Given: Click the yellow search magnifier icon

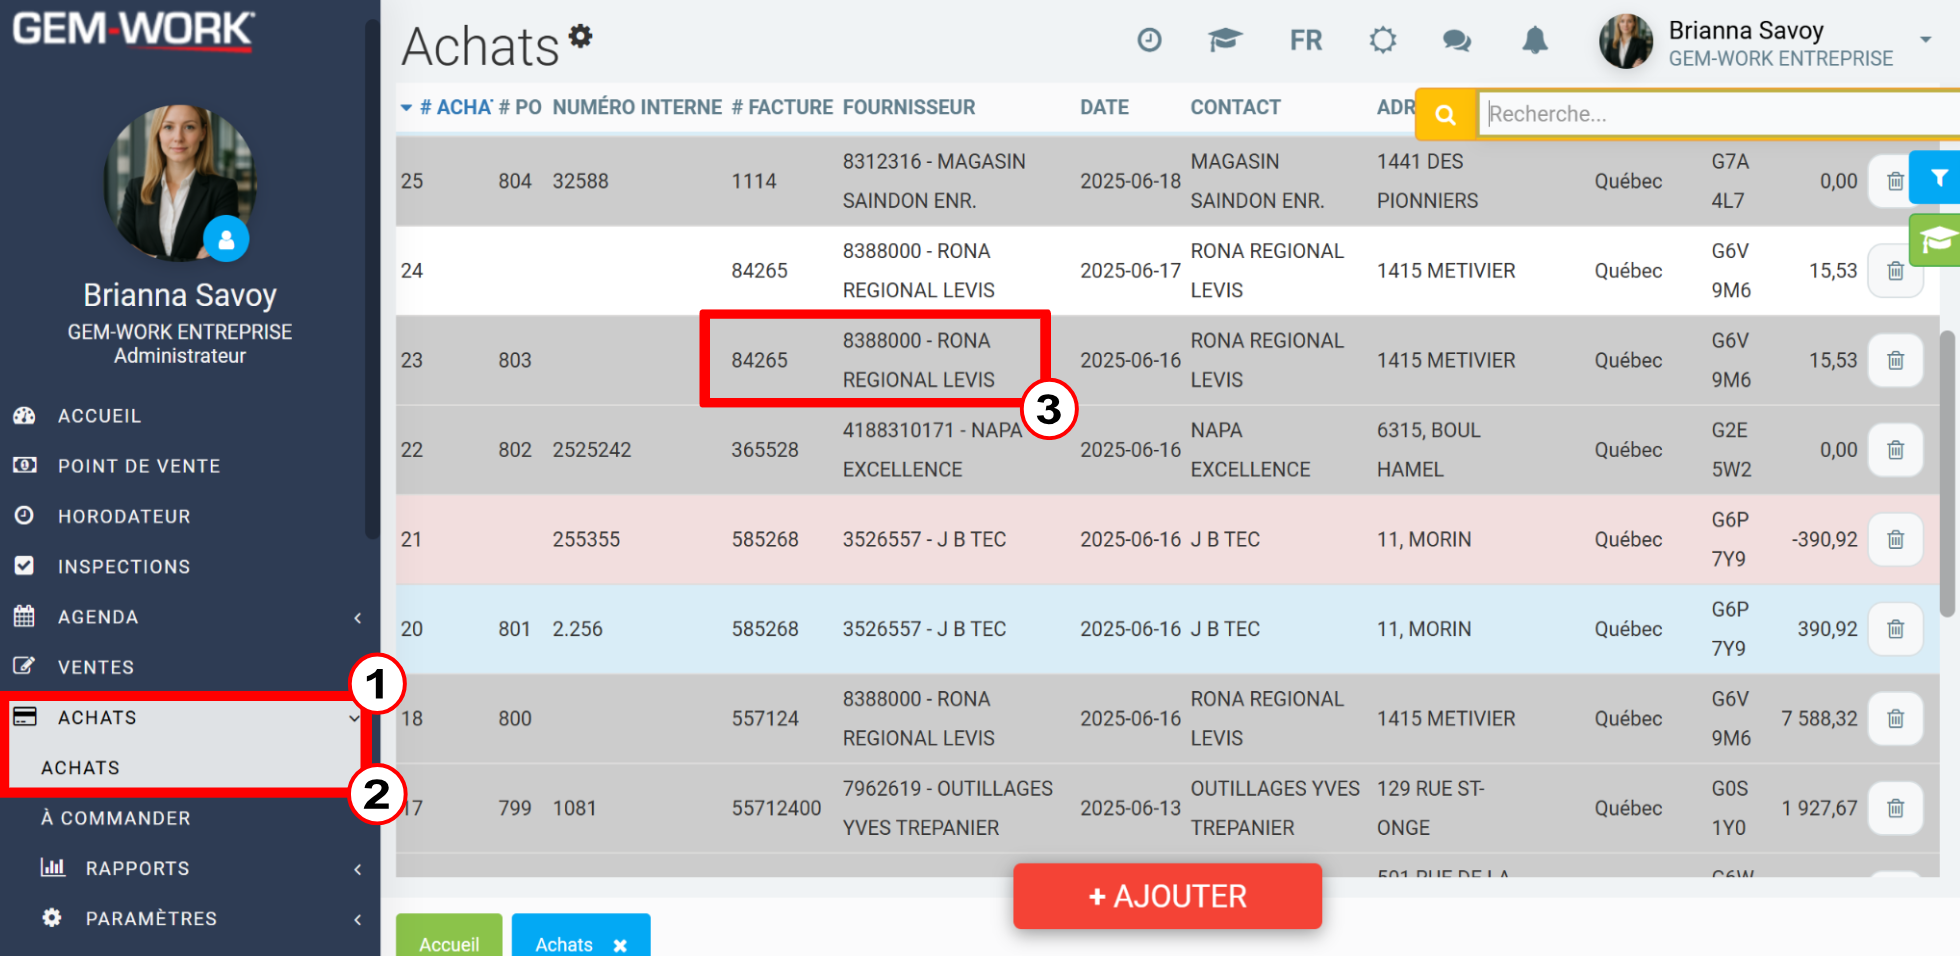Looking at the screenshot, I should click(x=1446, y=114).
